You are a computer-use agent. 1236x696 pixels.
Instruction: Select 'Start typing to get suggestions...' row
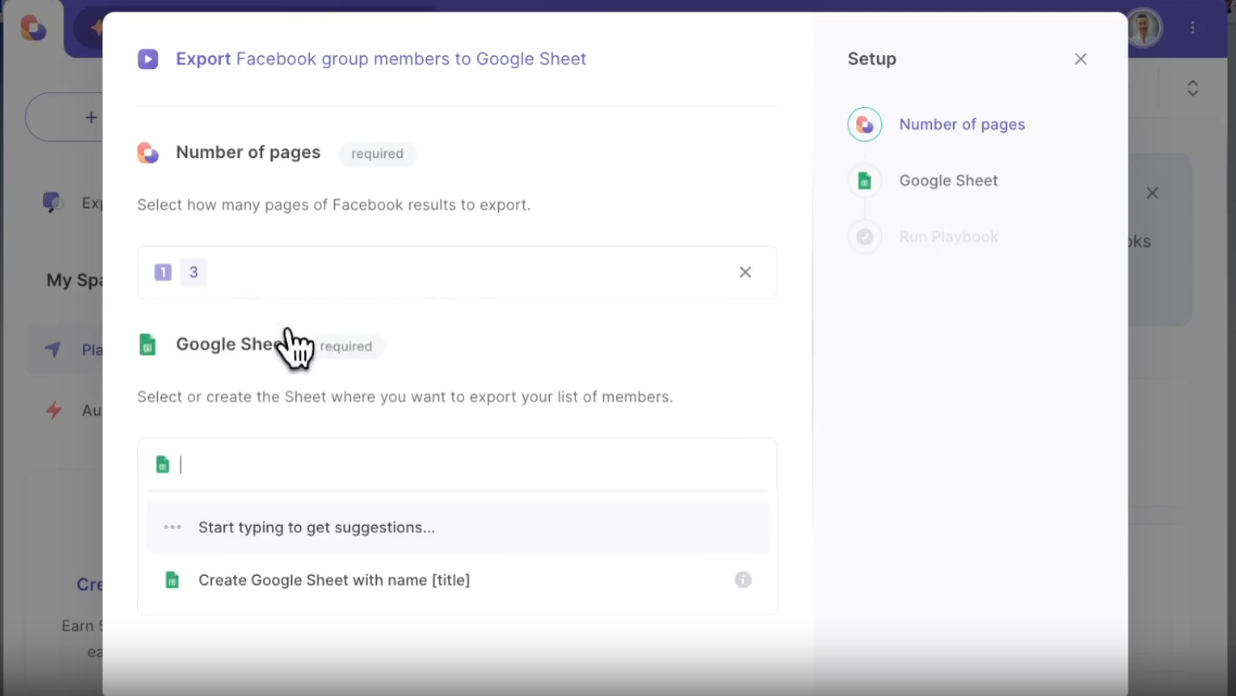tap(457, 527)
